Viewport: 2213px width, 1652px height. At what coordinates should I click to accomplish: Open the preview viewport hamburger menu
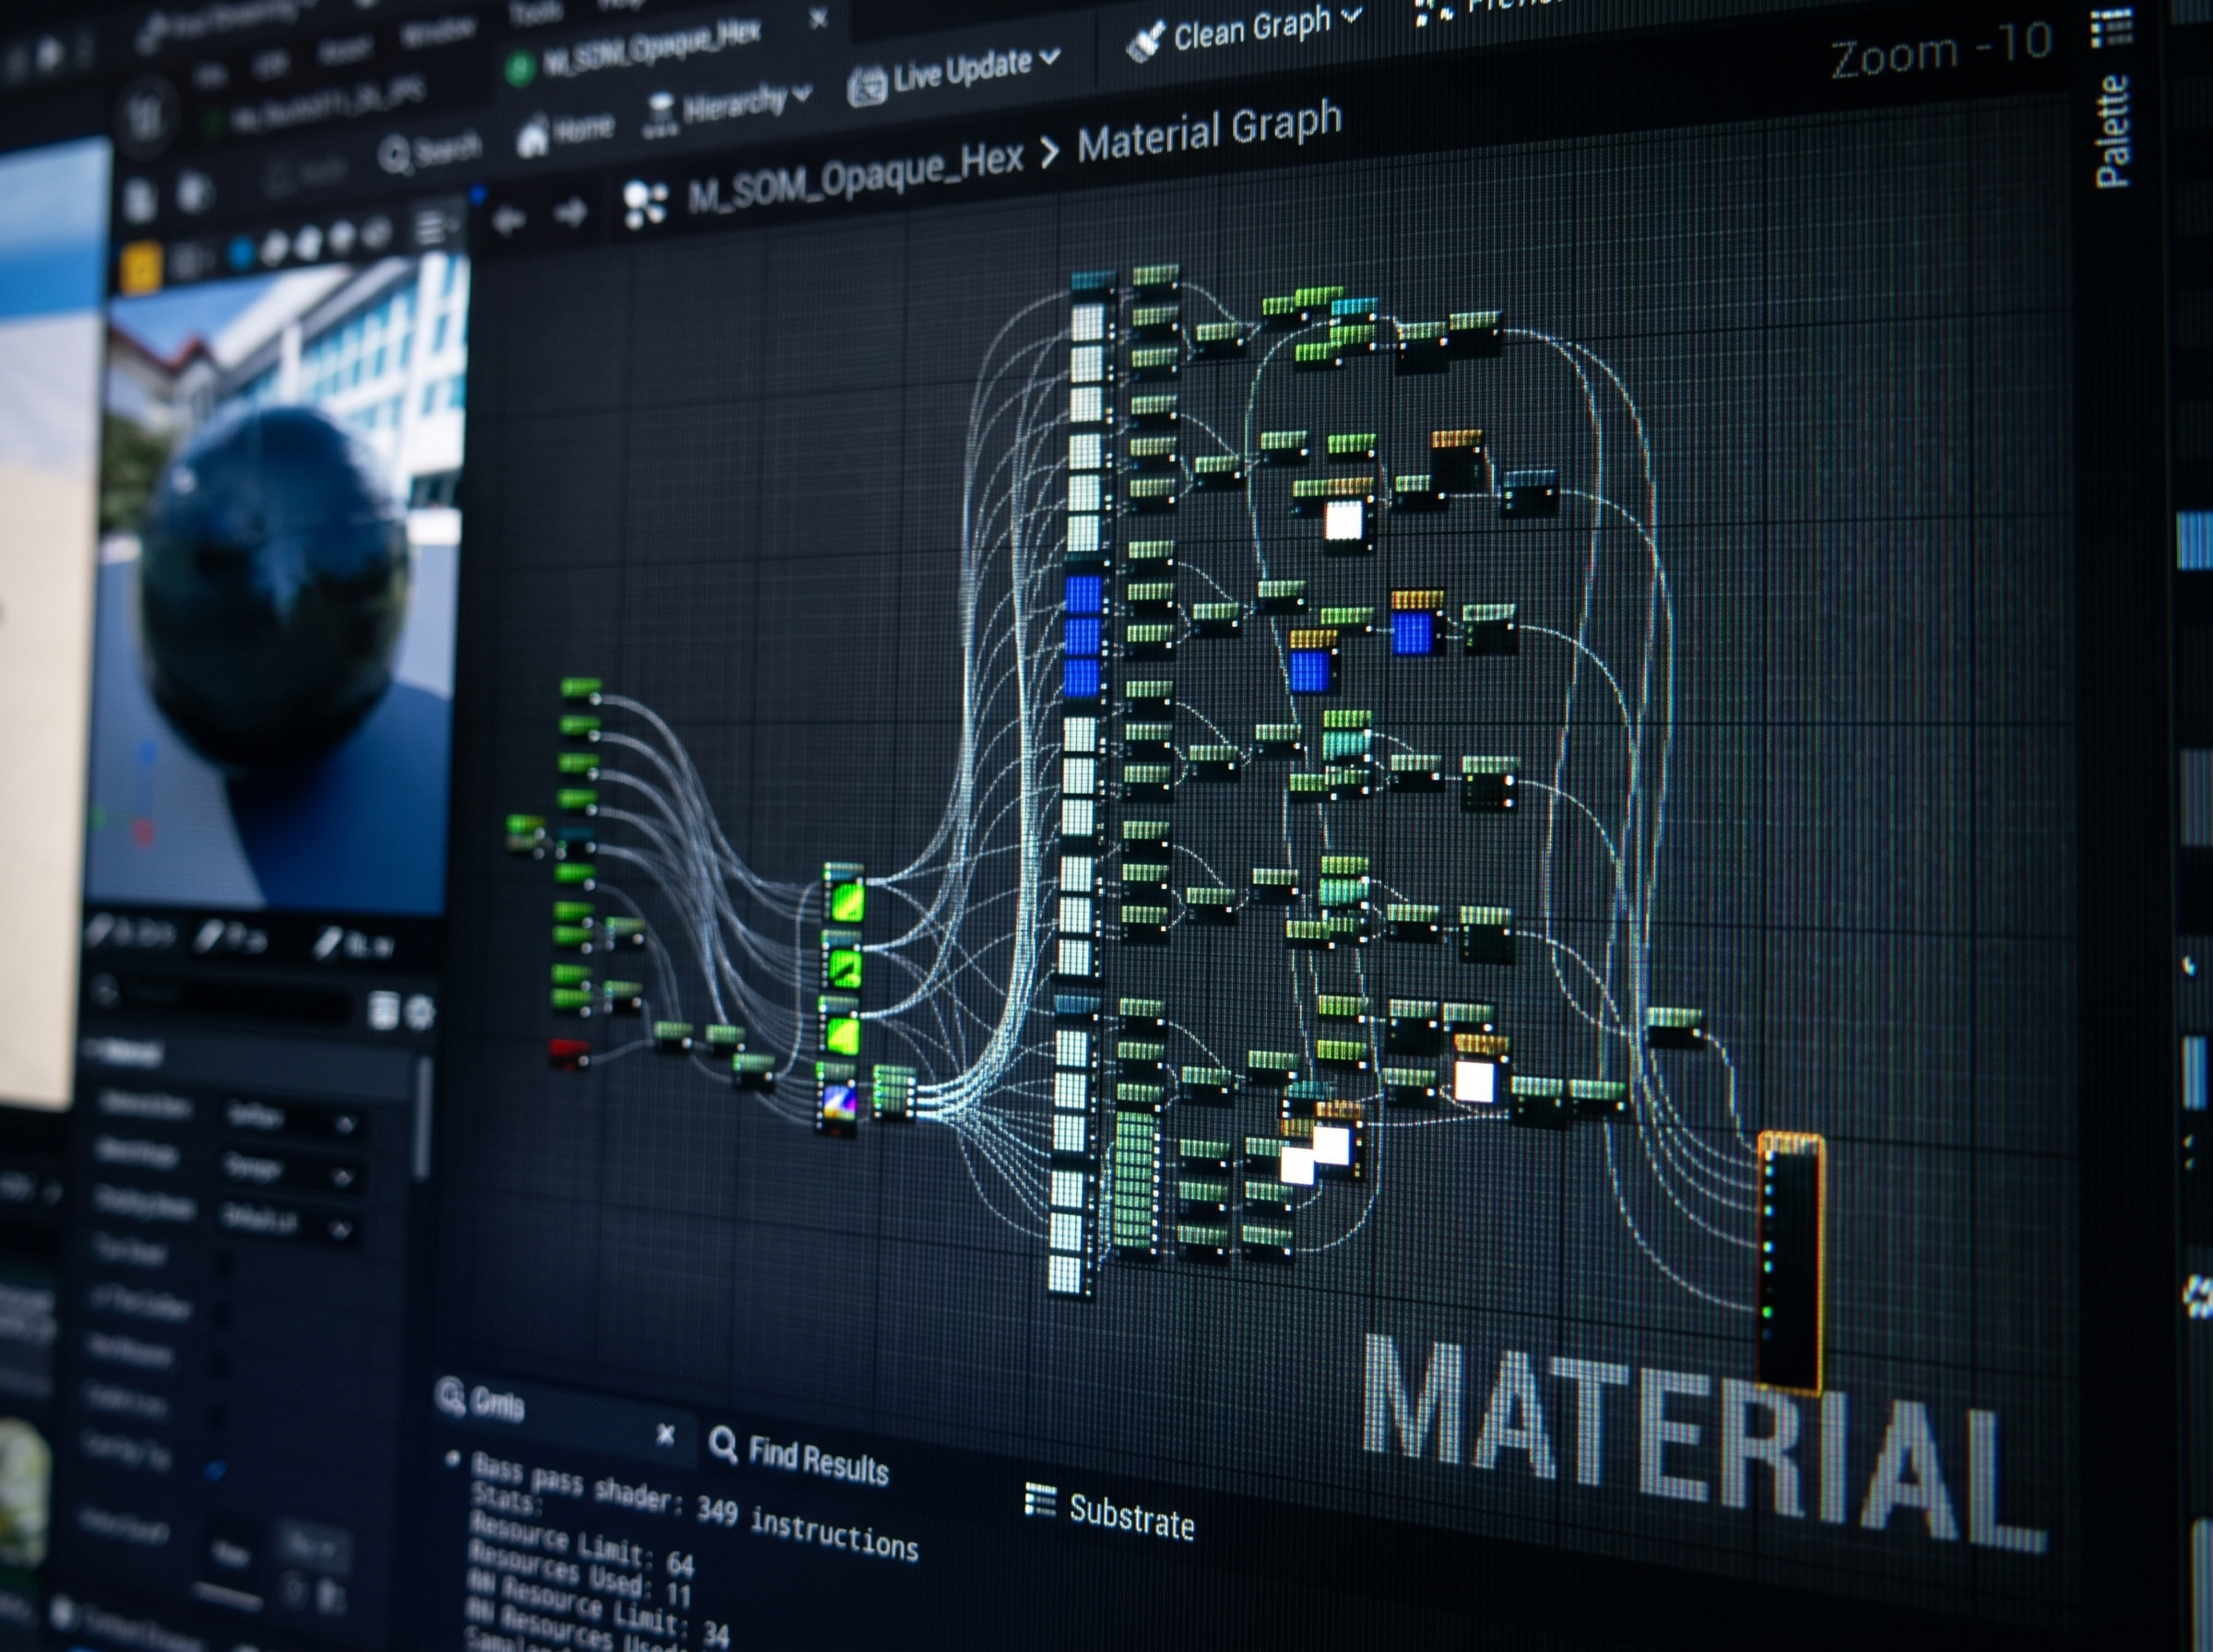(433, 227)
